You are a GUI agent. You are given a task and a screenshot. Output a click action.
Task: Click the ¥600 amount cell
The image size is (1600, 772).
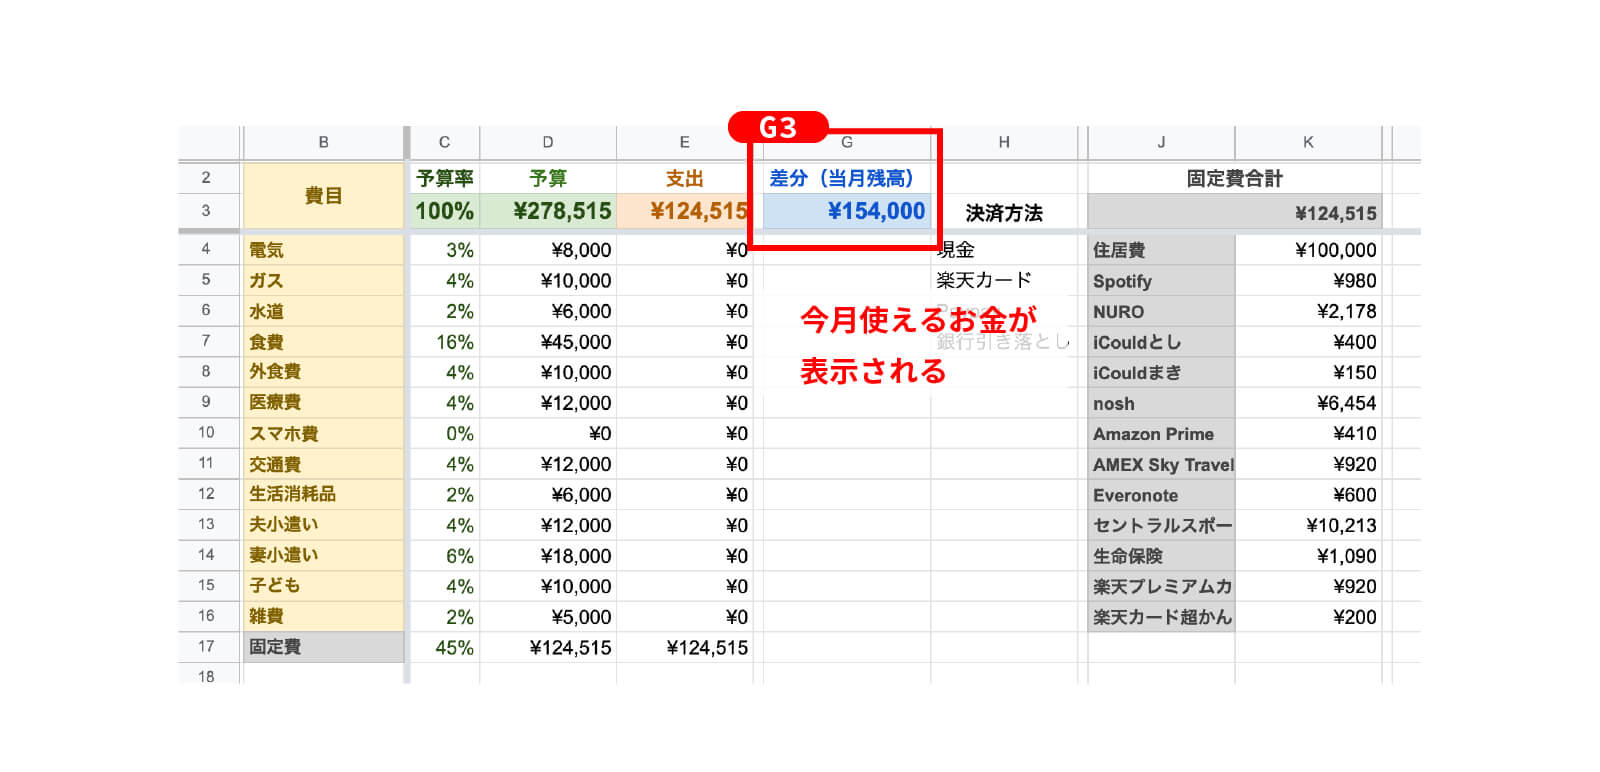1309,494
